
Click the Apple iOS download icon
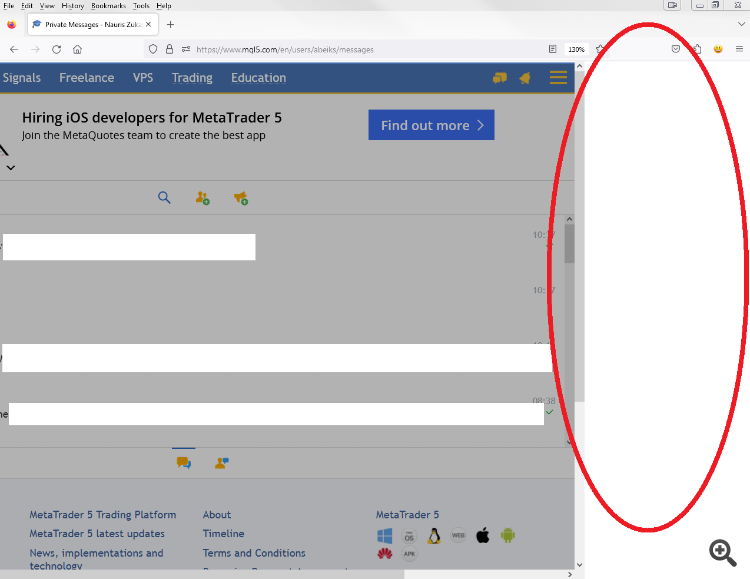coord(483,535)
